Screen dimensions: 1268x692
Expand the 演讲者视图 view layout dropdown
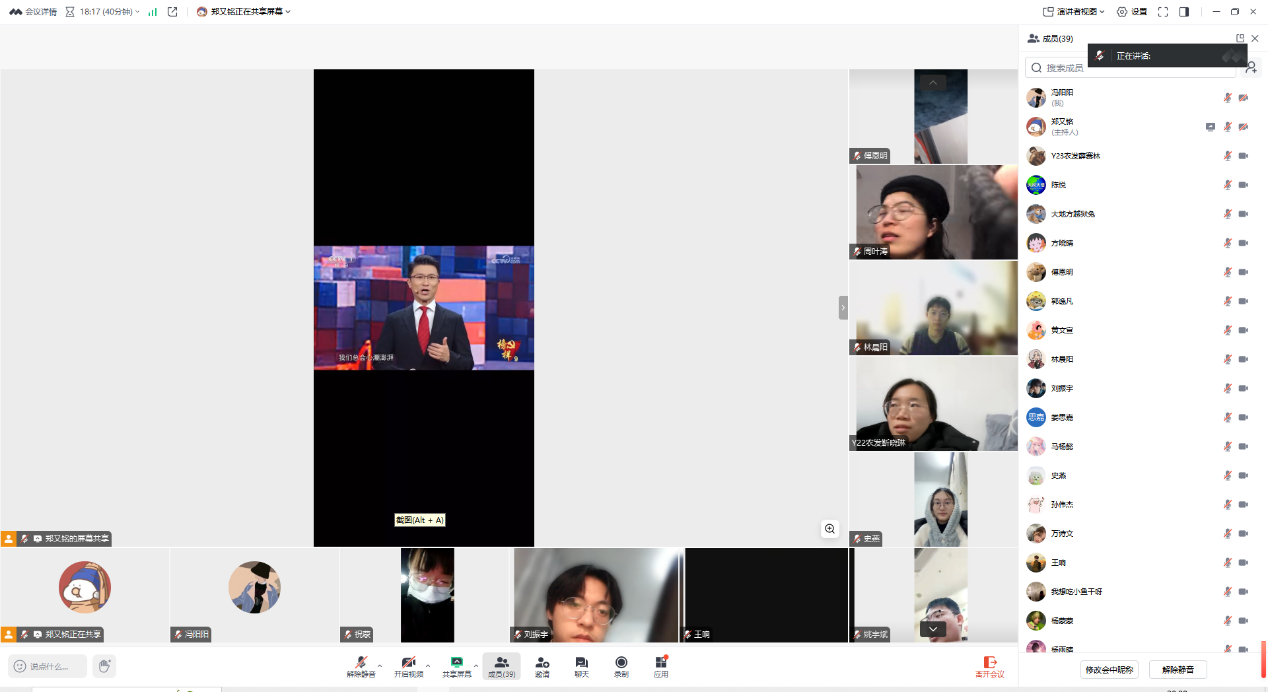tap(1075, 12)
